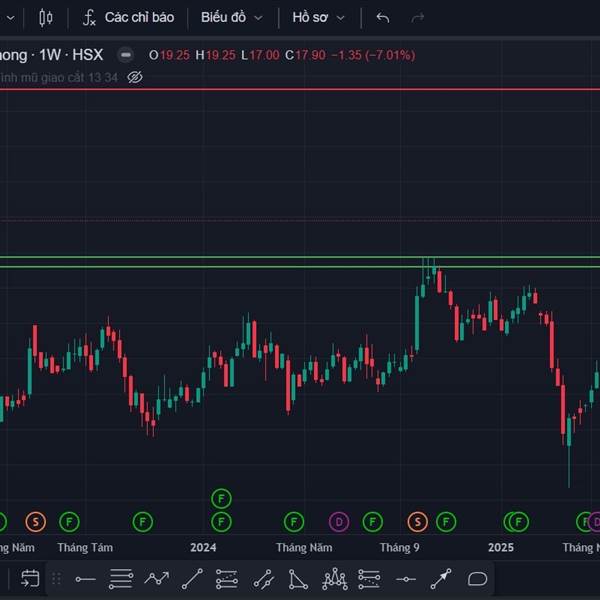Select the trend line drawing tool
The image size is (600, 600).
193,578
